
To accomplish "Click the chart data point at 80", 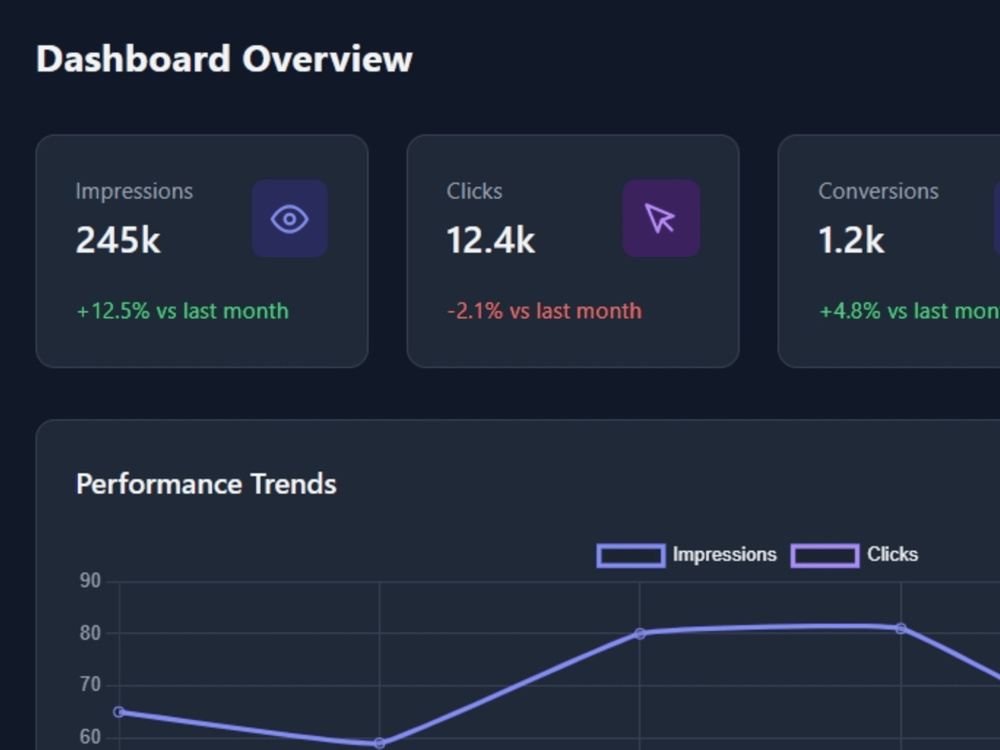I will pos(640,633).
